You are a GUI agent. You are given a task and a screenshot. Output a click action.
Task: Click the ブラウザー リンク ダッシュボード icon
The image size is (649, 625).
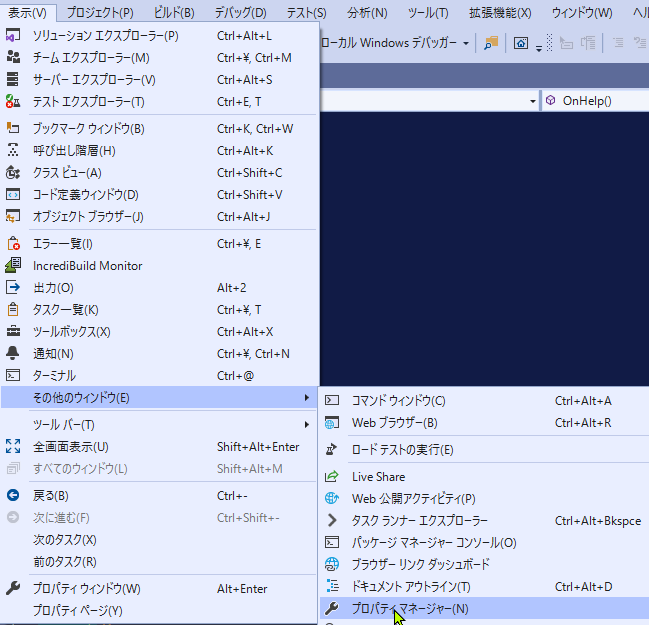click(x=332, y=564)
